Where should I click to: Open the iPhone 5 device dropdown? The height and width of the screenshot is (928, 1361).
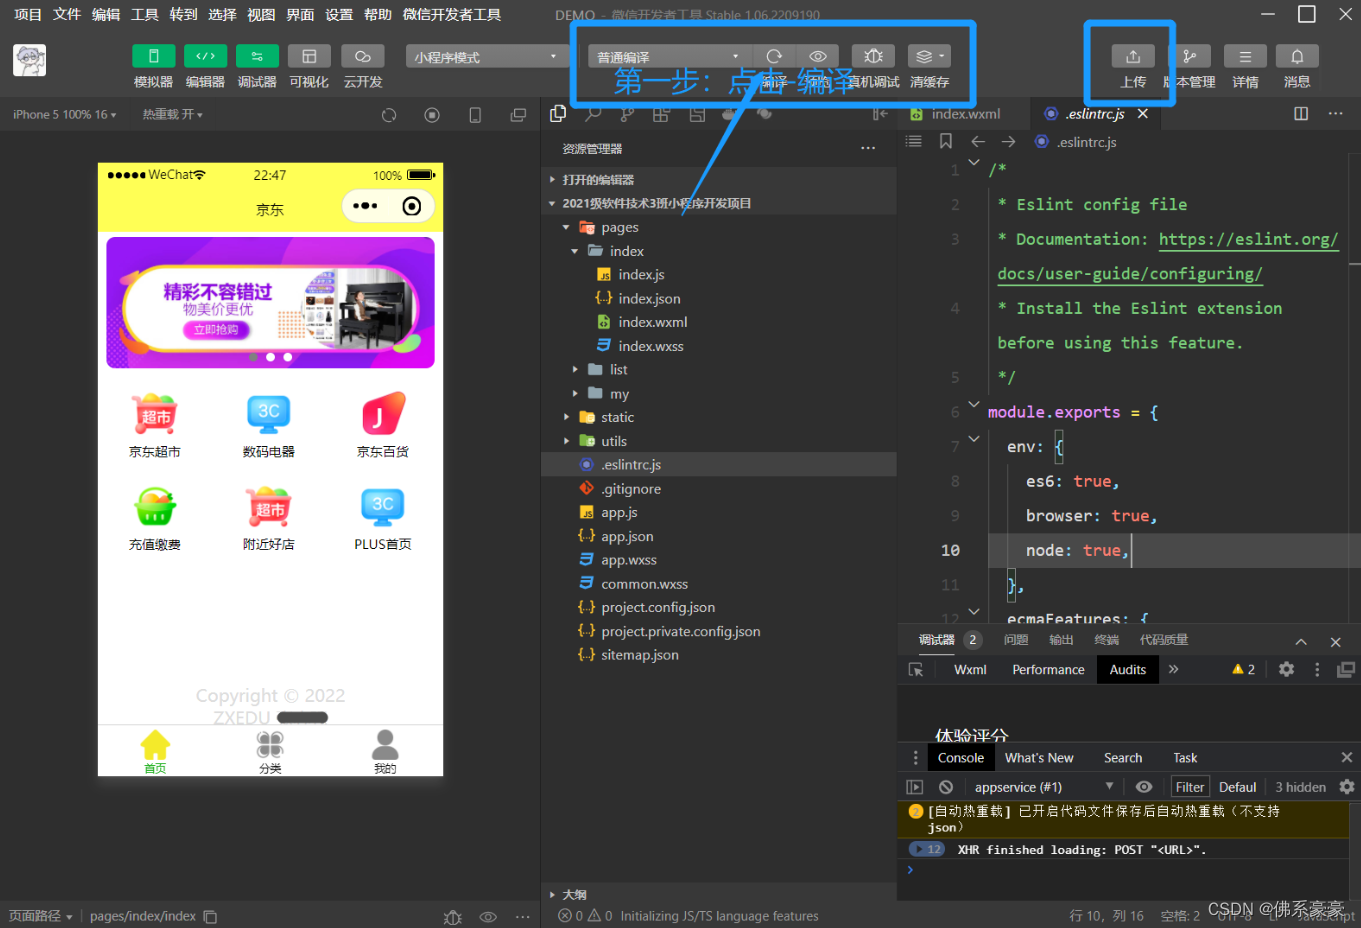(64, 115)
